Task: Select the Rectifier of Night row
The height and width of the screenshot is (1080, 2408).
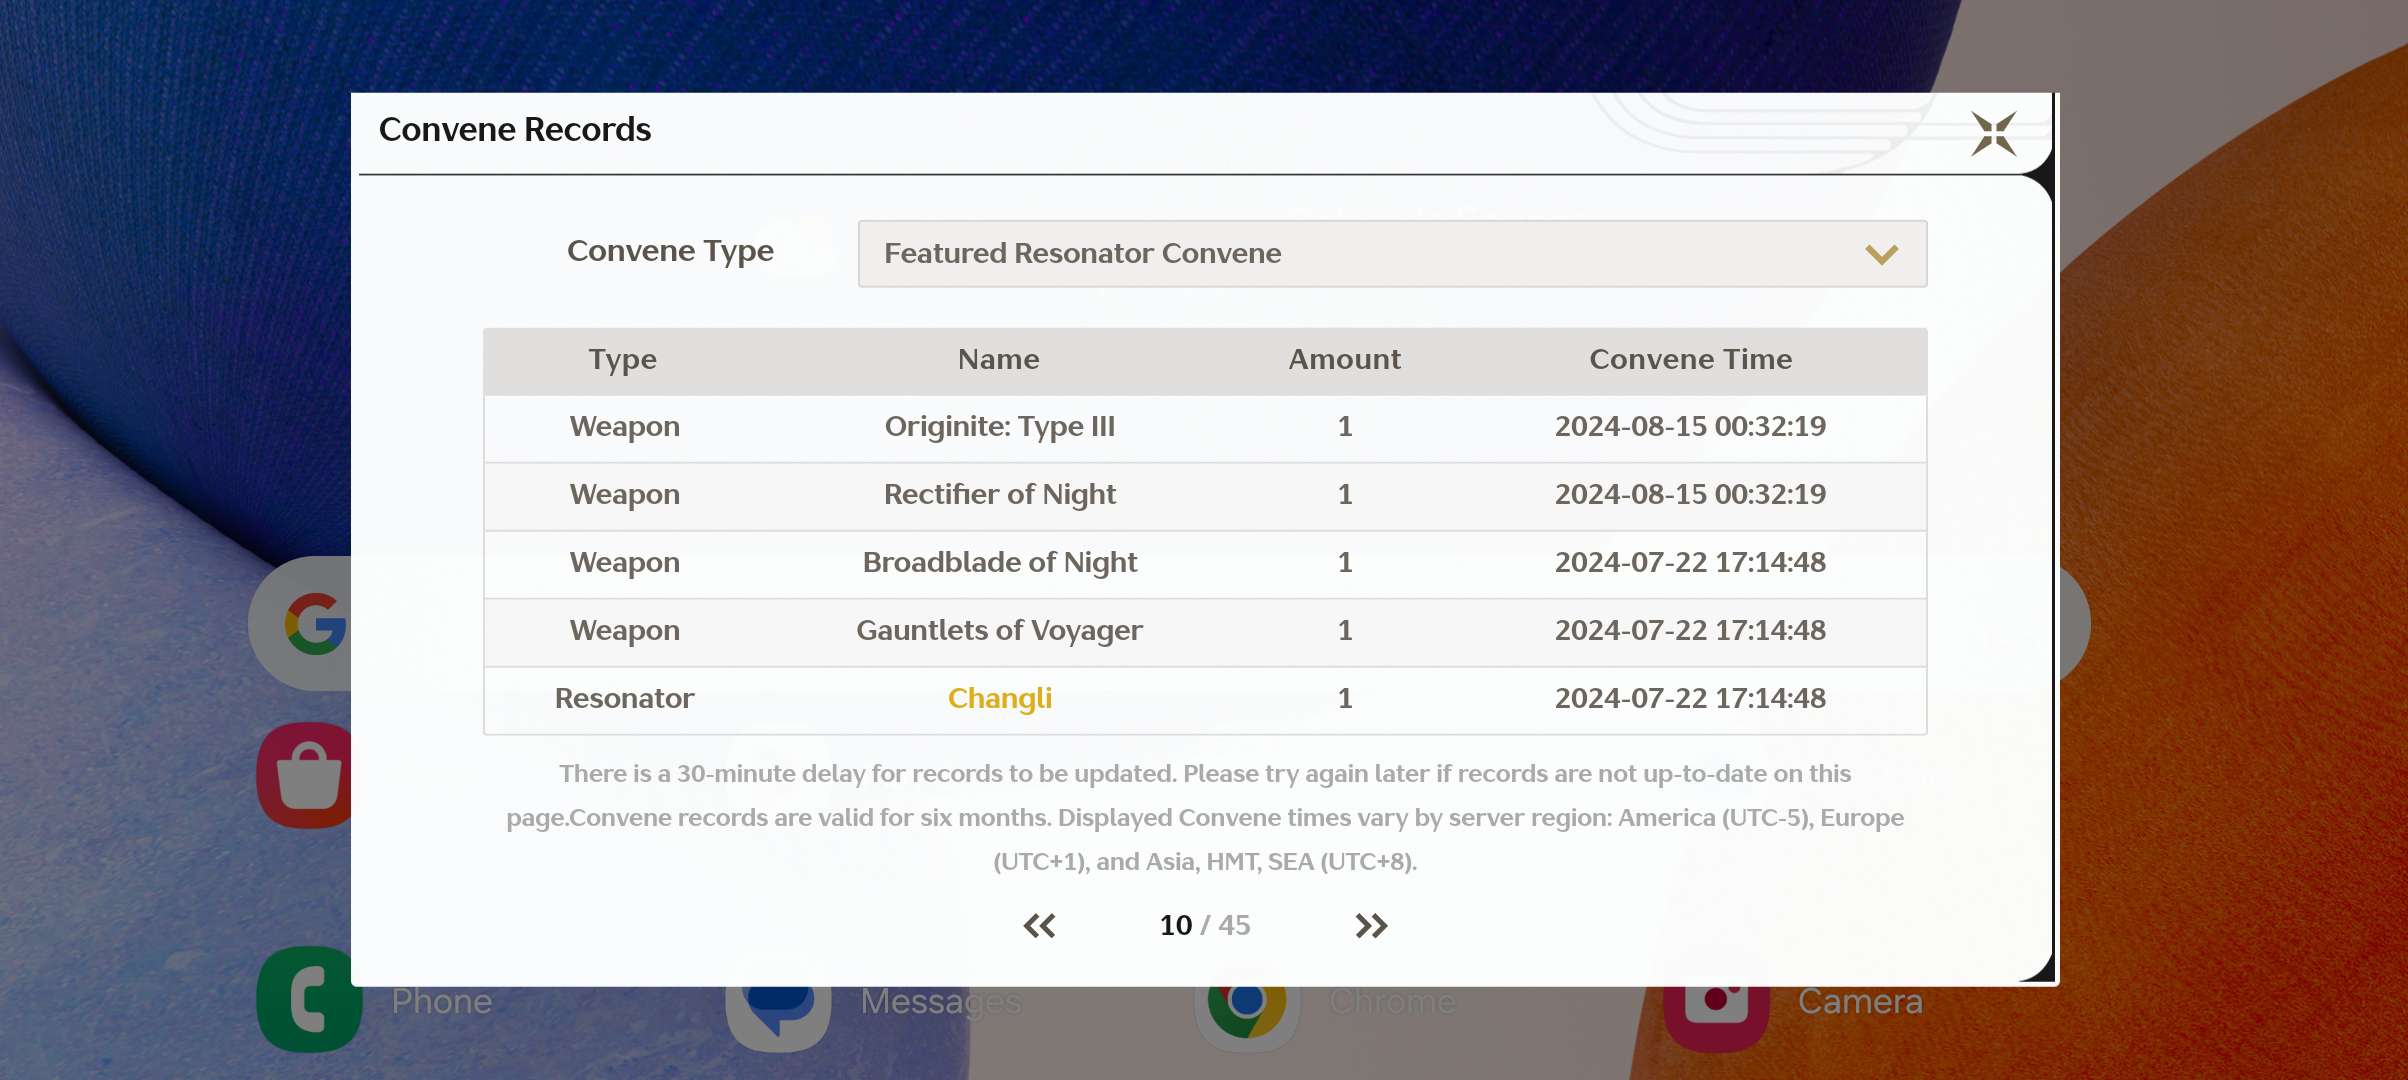Action: coord(999,495)
